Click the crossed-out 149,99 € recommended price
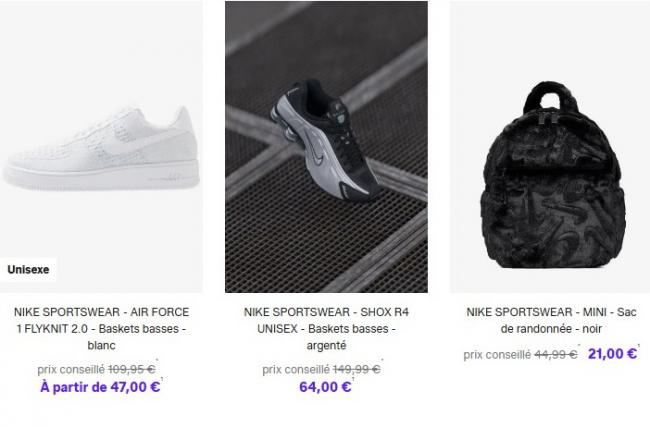 click(357, 369)
